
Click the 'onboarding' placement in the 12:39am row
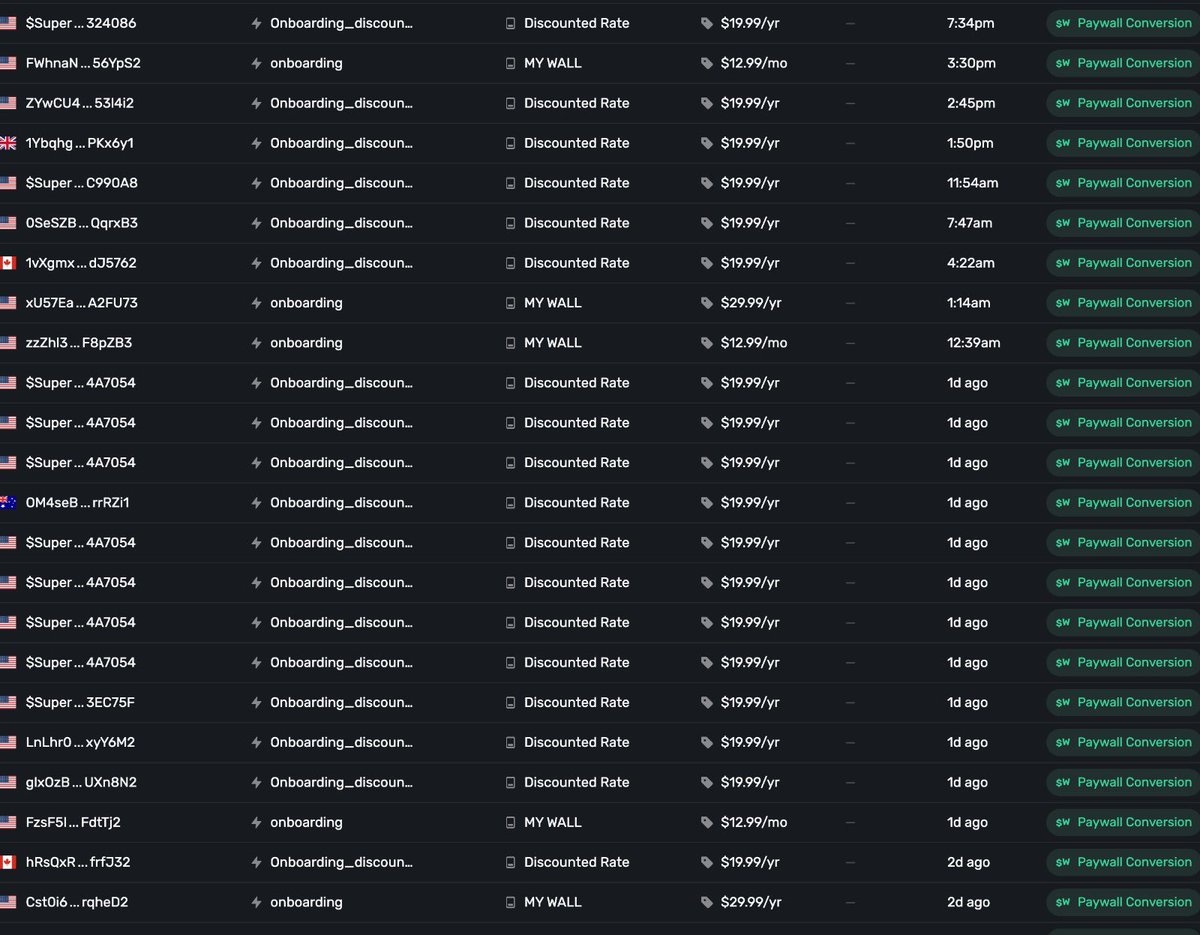(x=306, y=343)
